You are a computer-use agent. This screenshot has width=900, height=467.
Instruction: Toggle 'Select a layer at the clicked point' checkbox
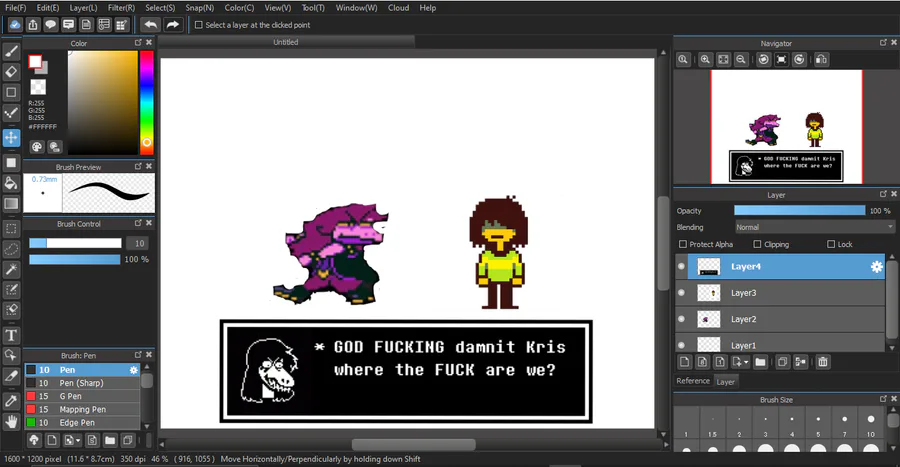[x=199, y=25]
